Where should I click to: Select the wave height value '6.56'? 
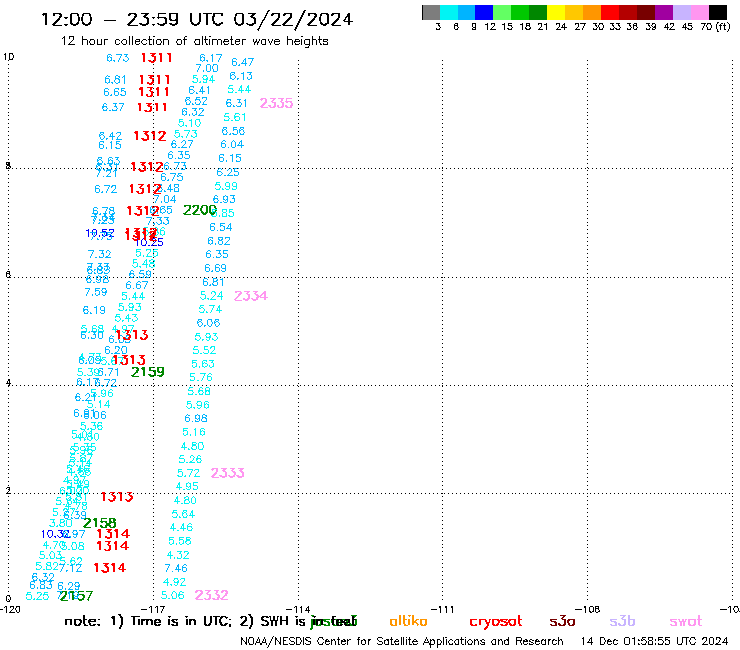pos(233,131)
